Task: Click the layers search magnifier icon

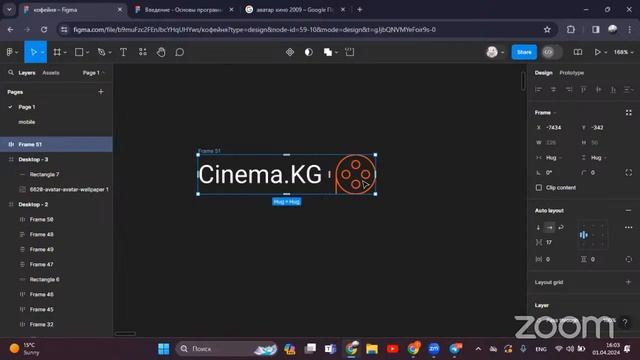Action: click(11, 73)
